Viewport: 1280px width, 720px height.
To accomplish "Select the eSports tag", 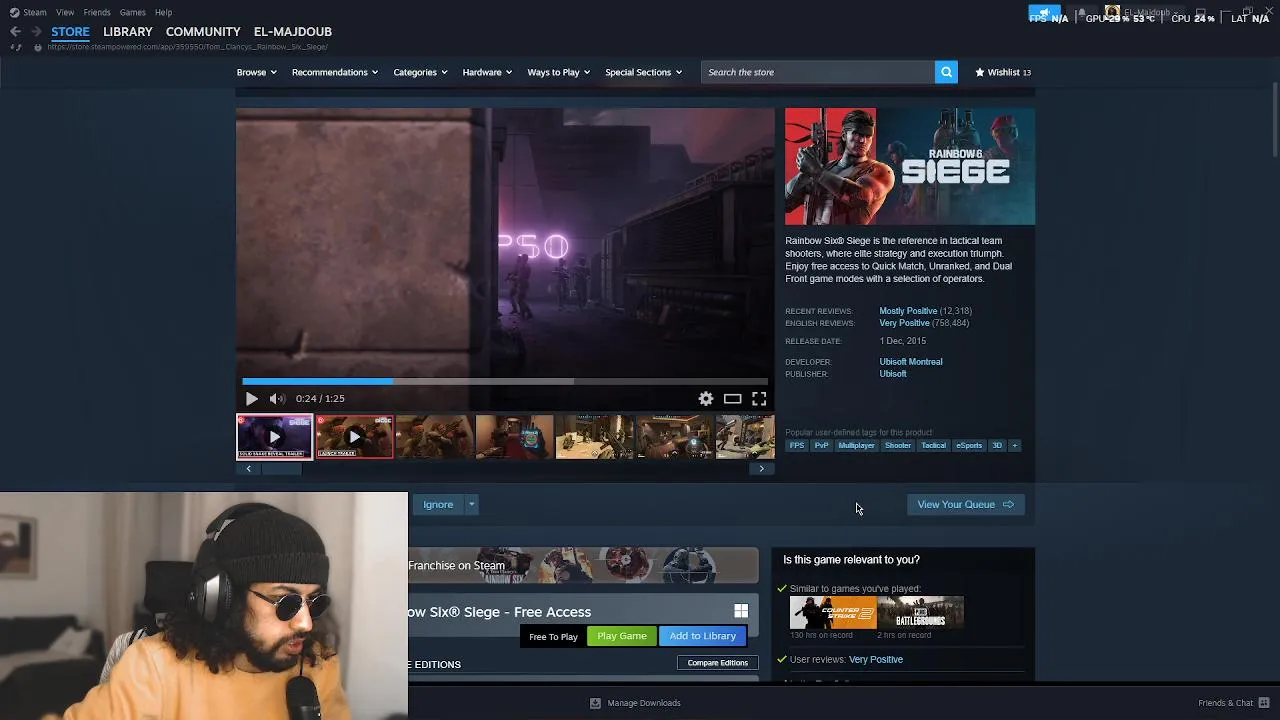I will pyautogui.click(x=969, y=446).
